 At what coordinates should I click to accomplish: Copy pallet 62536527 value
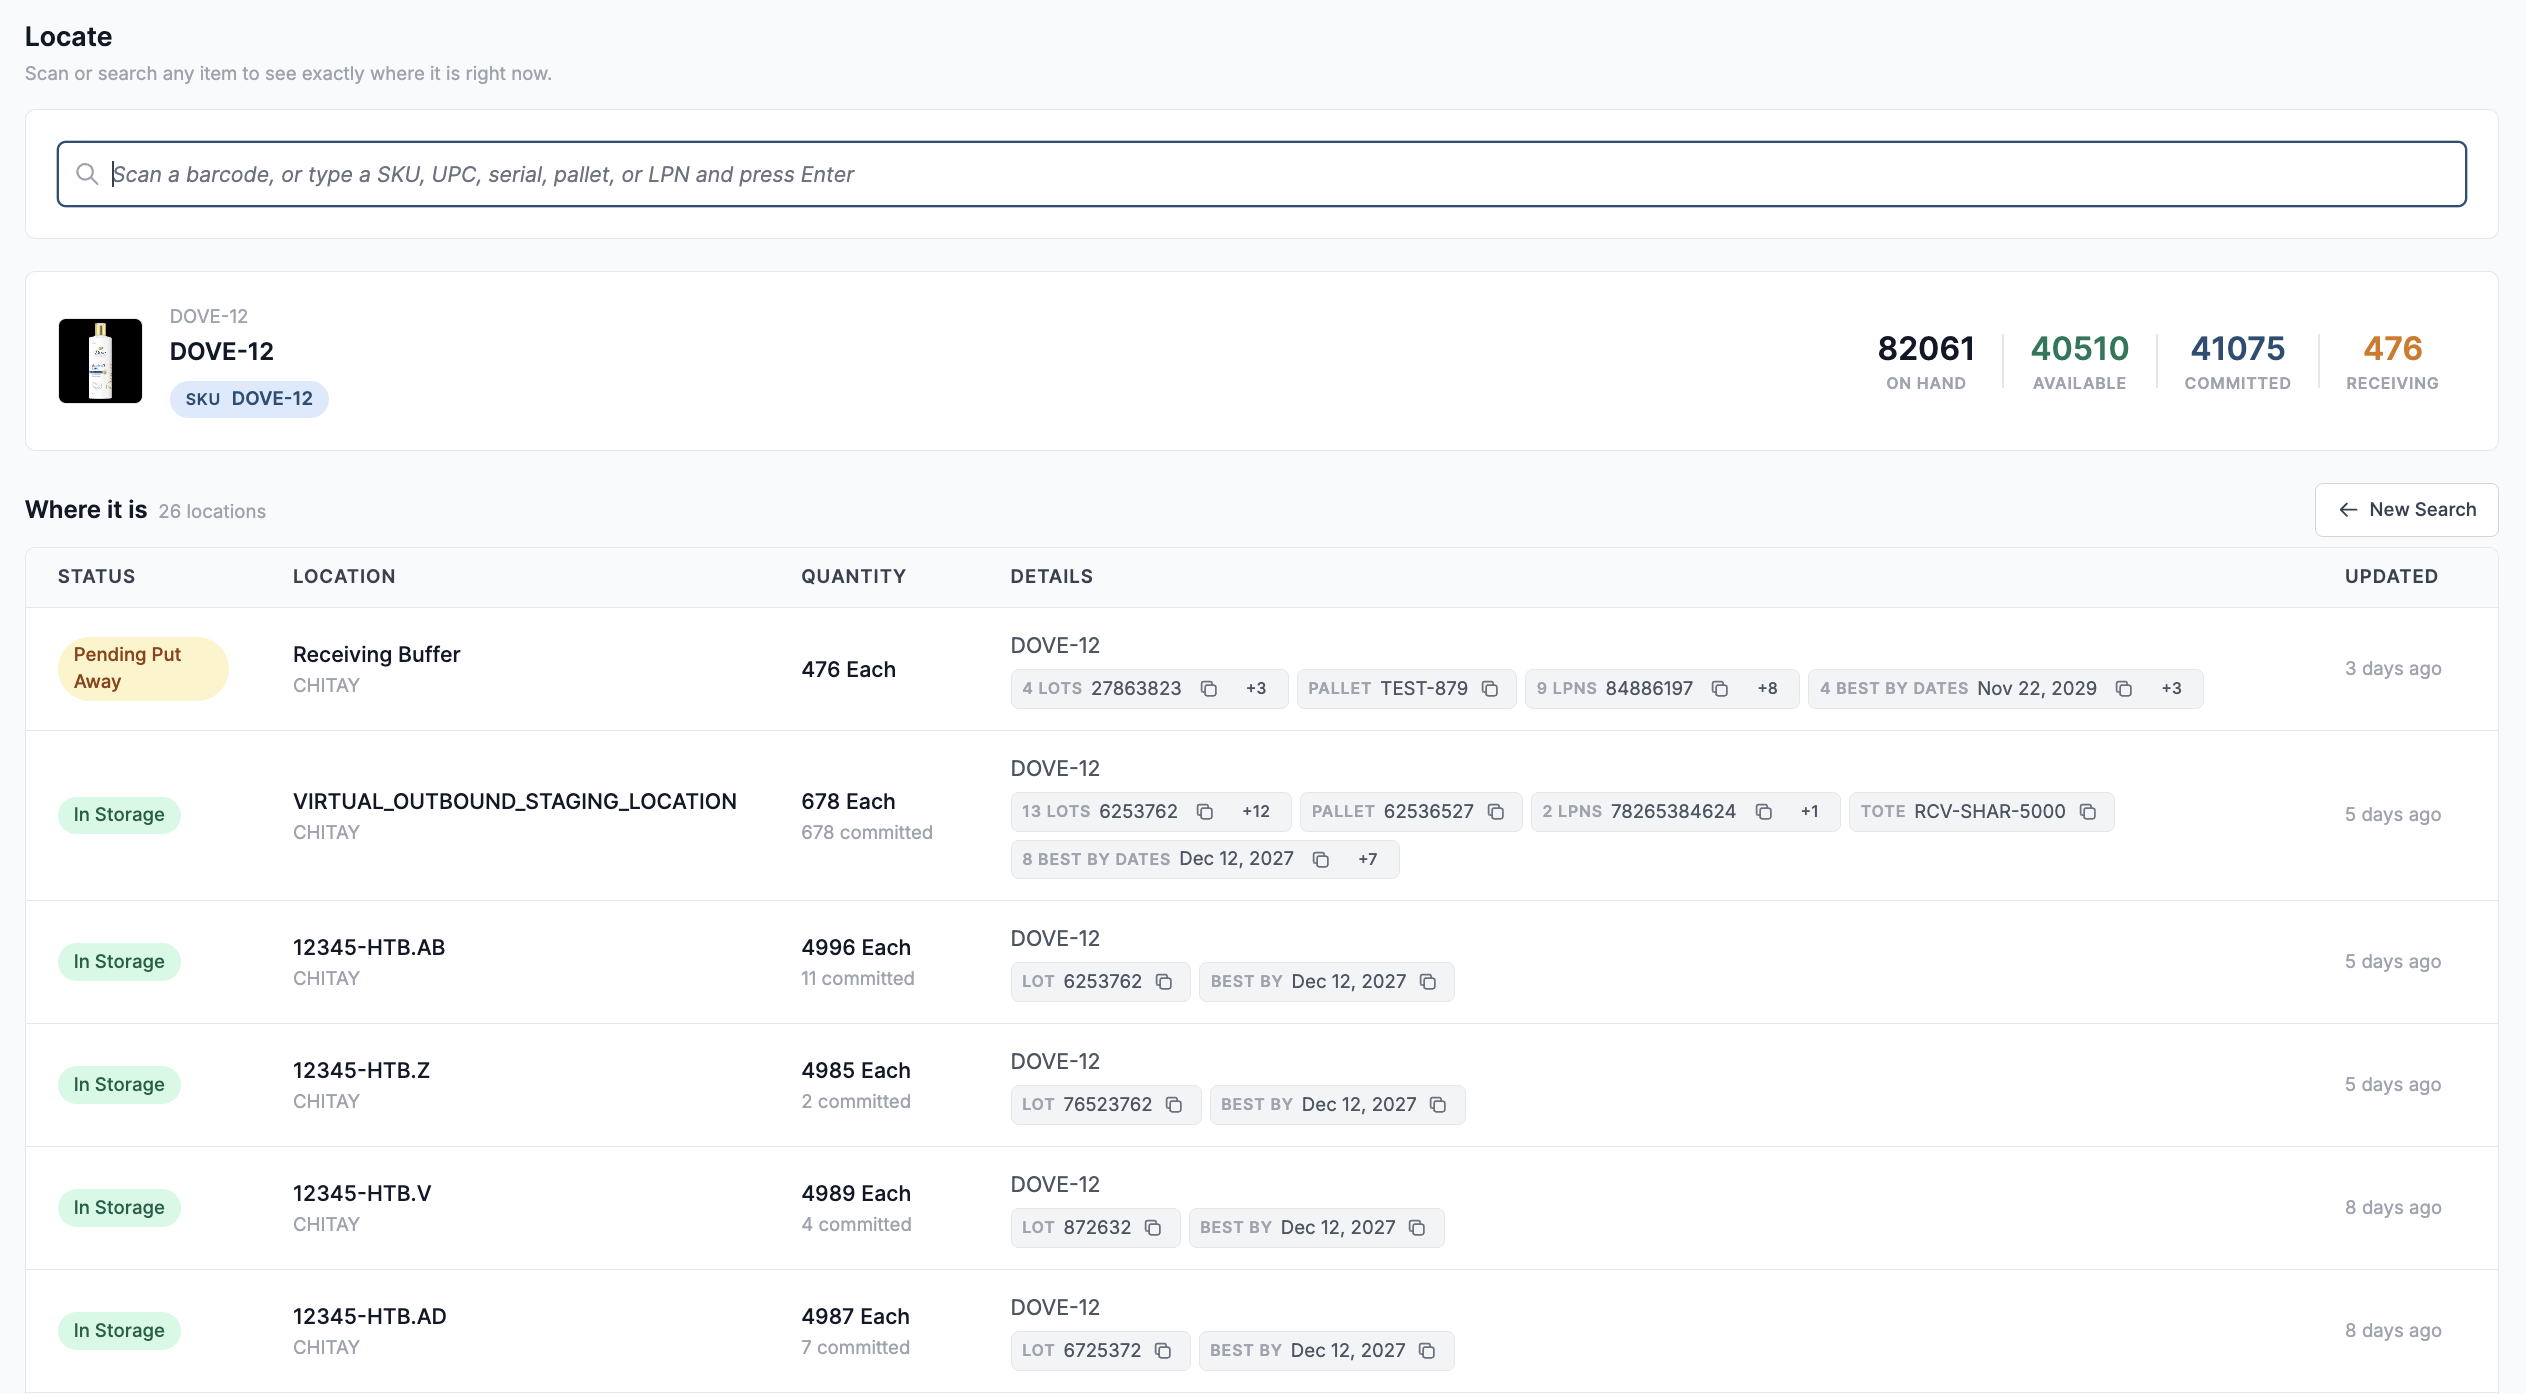tap(1496, 812)
